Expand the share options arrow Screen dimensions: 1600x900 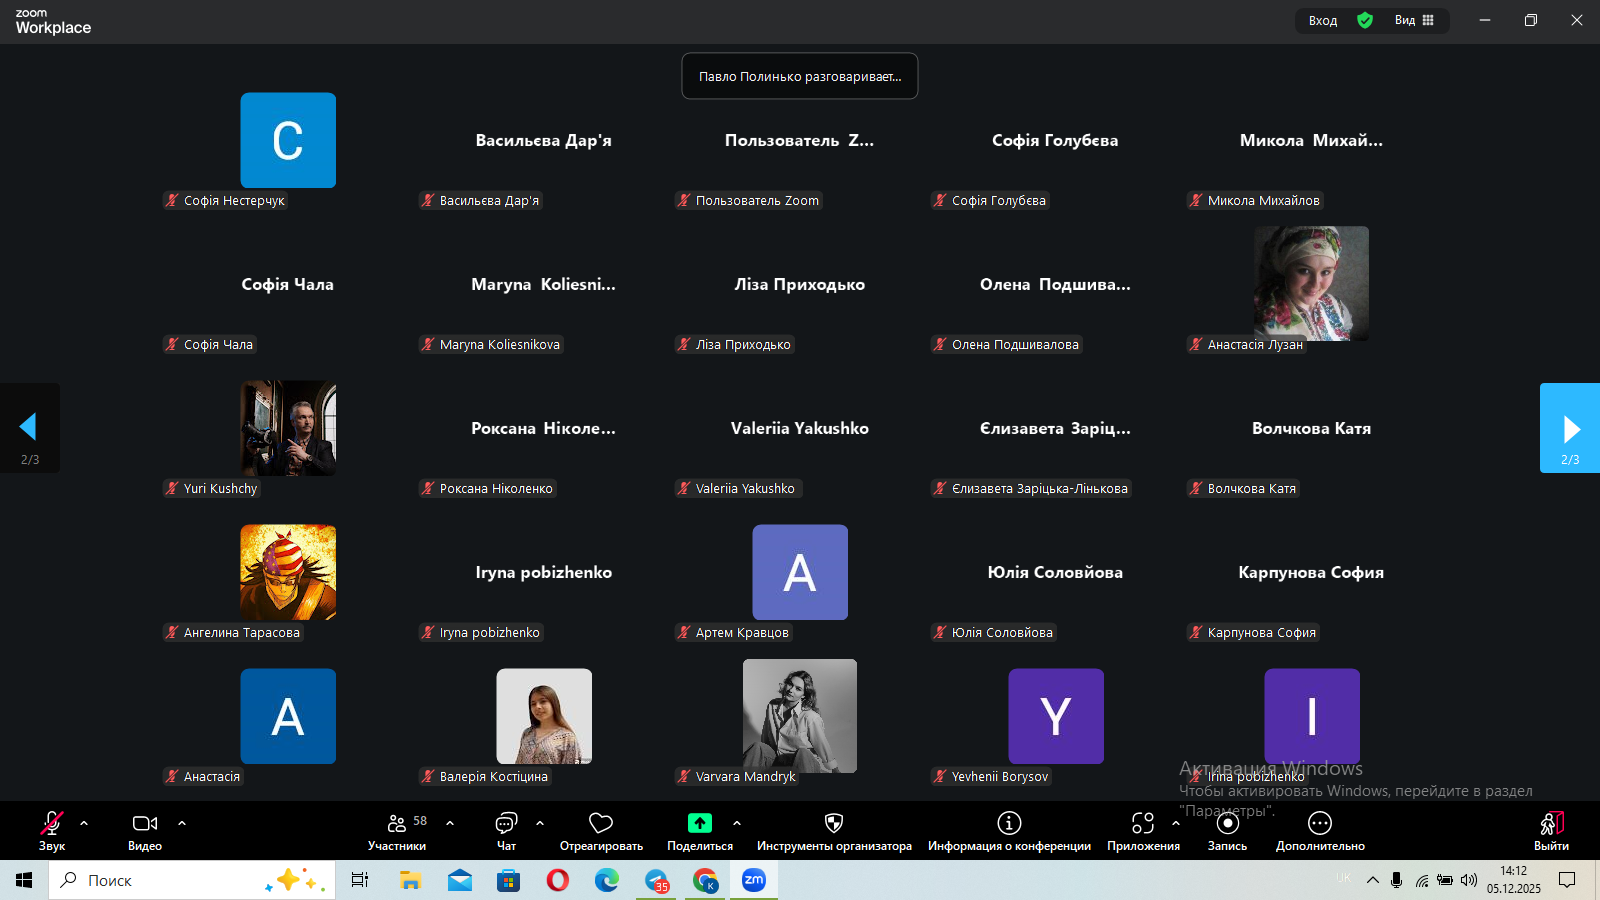point(737,824)
